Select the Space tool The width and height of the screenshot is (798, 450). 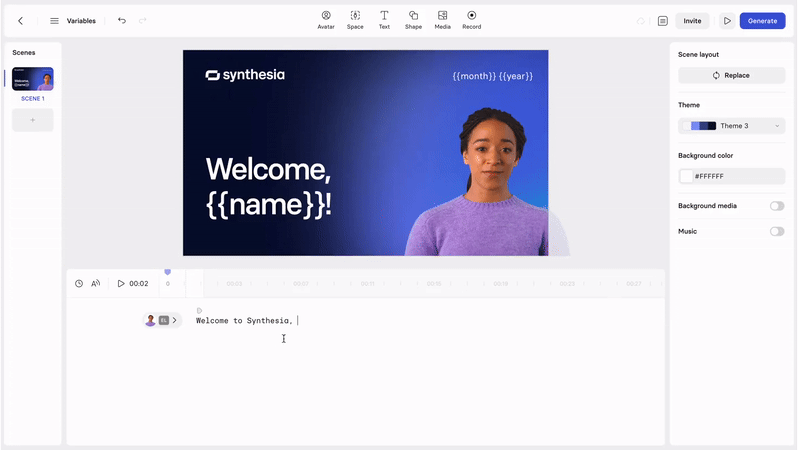(355, 20)
